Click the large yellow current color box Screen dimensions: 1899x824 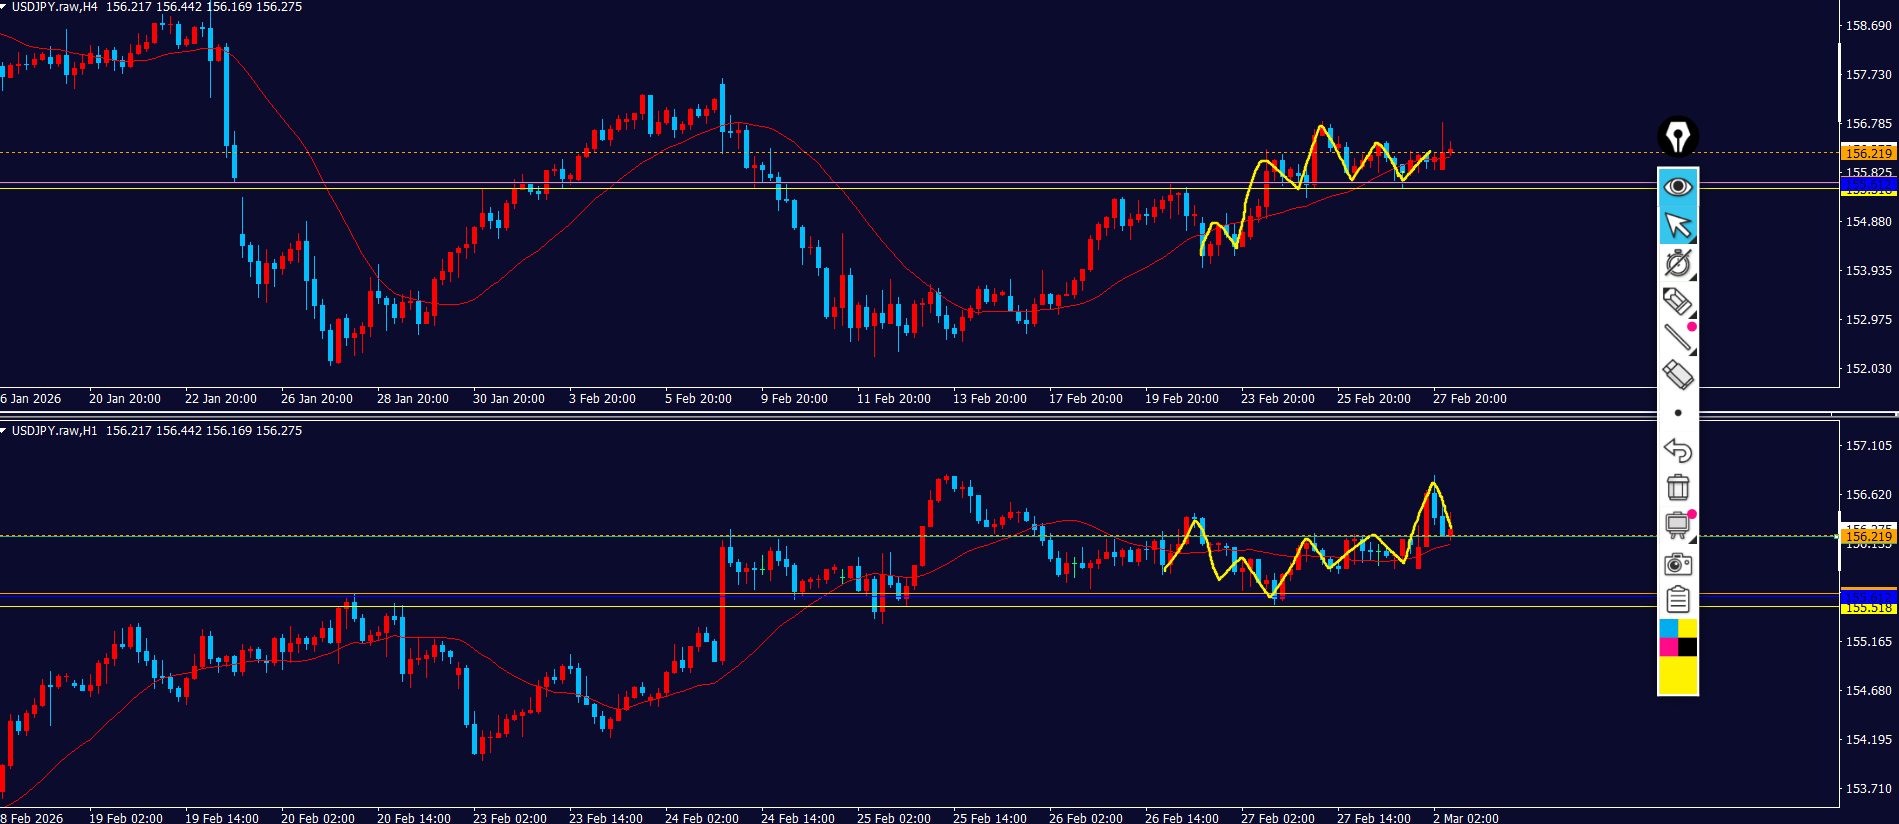tap(1678, 676)
